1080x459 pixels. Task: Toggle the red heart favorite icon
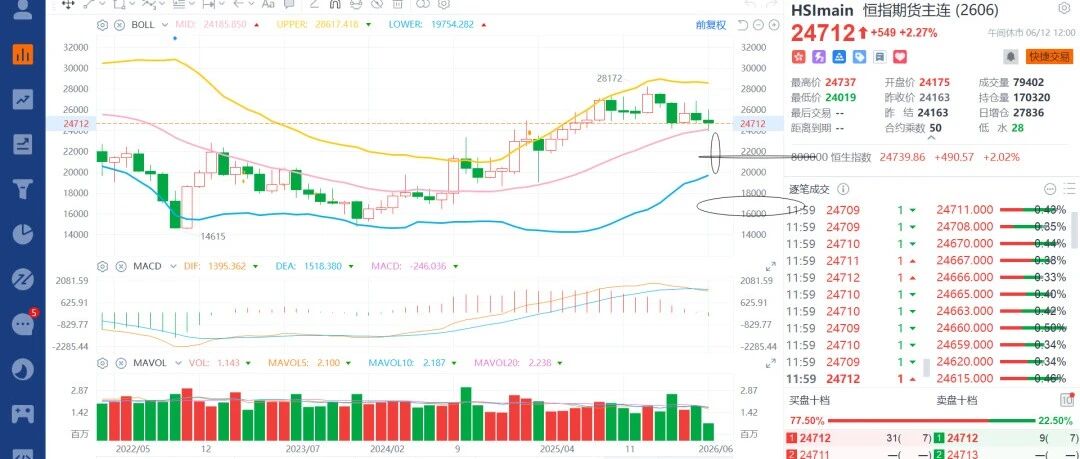point(900,57)
